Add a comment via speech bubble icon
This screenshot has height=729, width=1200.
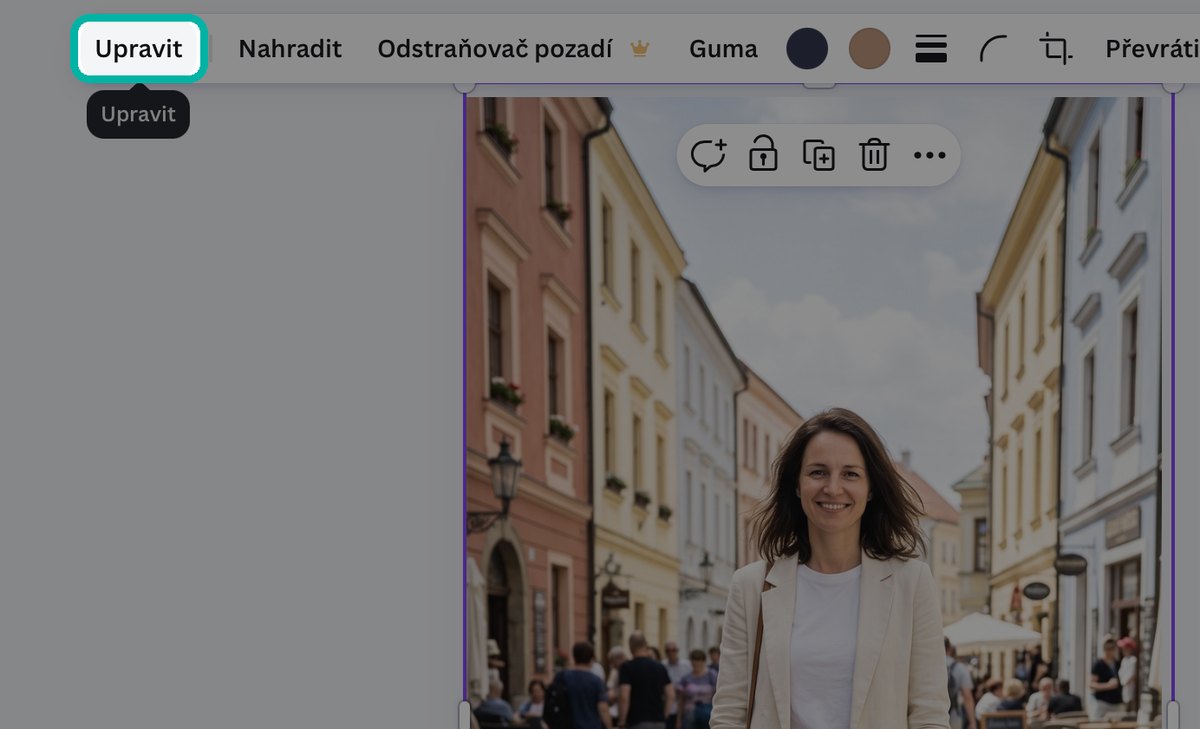pyautogui.click(x=708, y=155)
